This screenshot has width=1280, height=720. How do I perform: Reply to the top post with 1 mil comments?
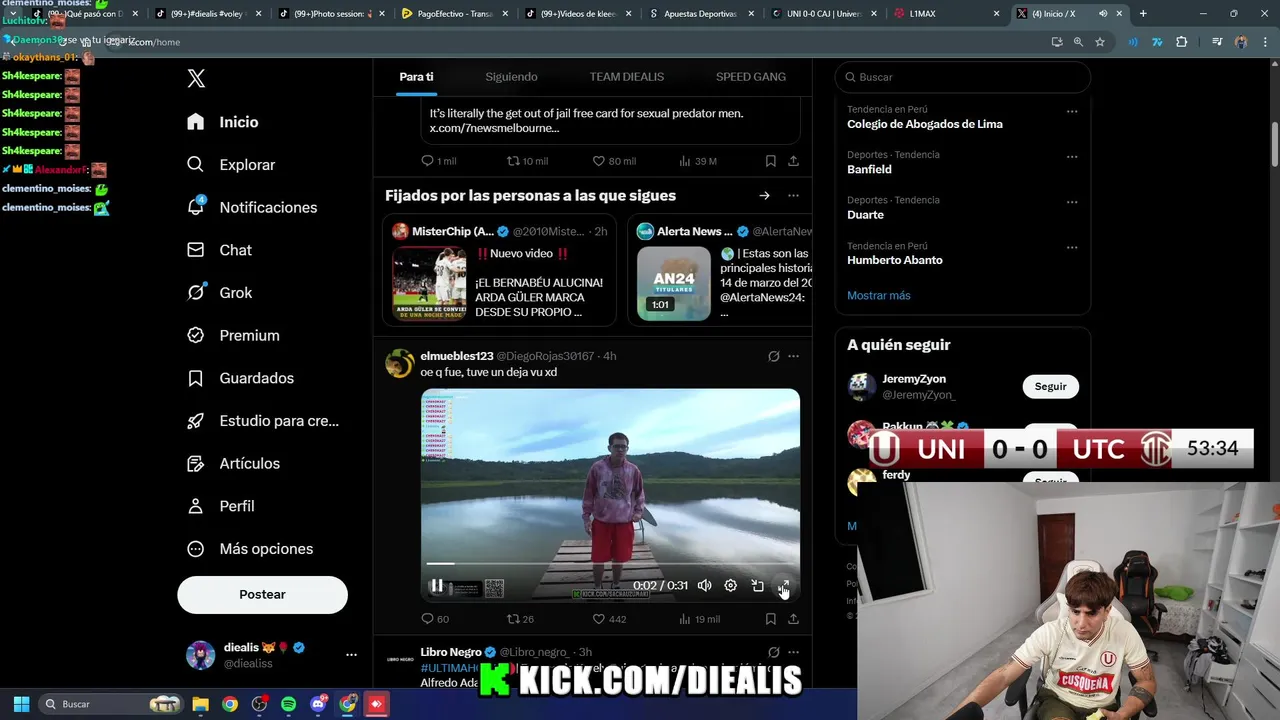[438, 161]
